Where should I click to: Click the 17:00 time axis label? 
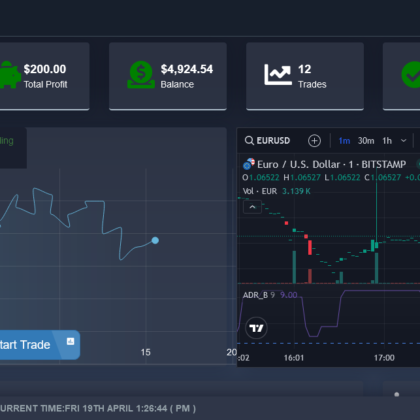384,358
